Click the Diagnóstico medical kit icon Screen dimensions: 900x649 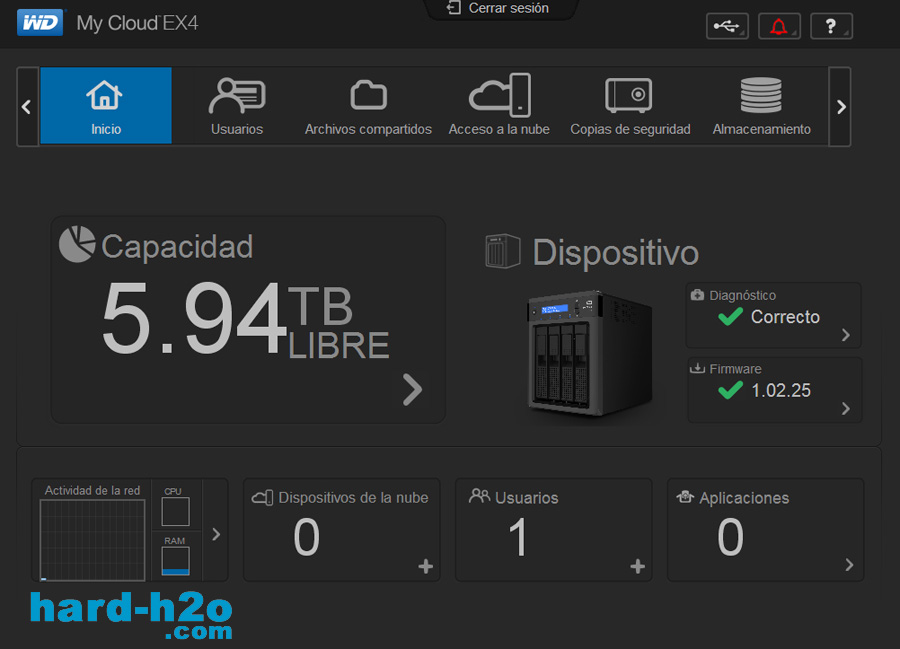click(x=697, y=295)
